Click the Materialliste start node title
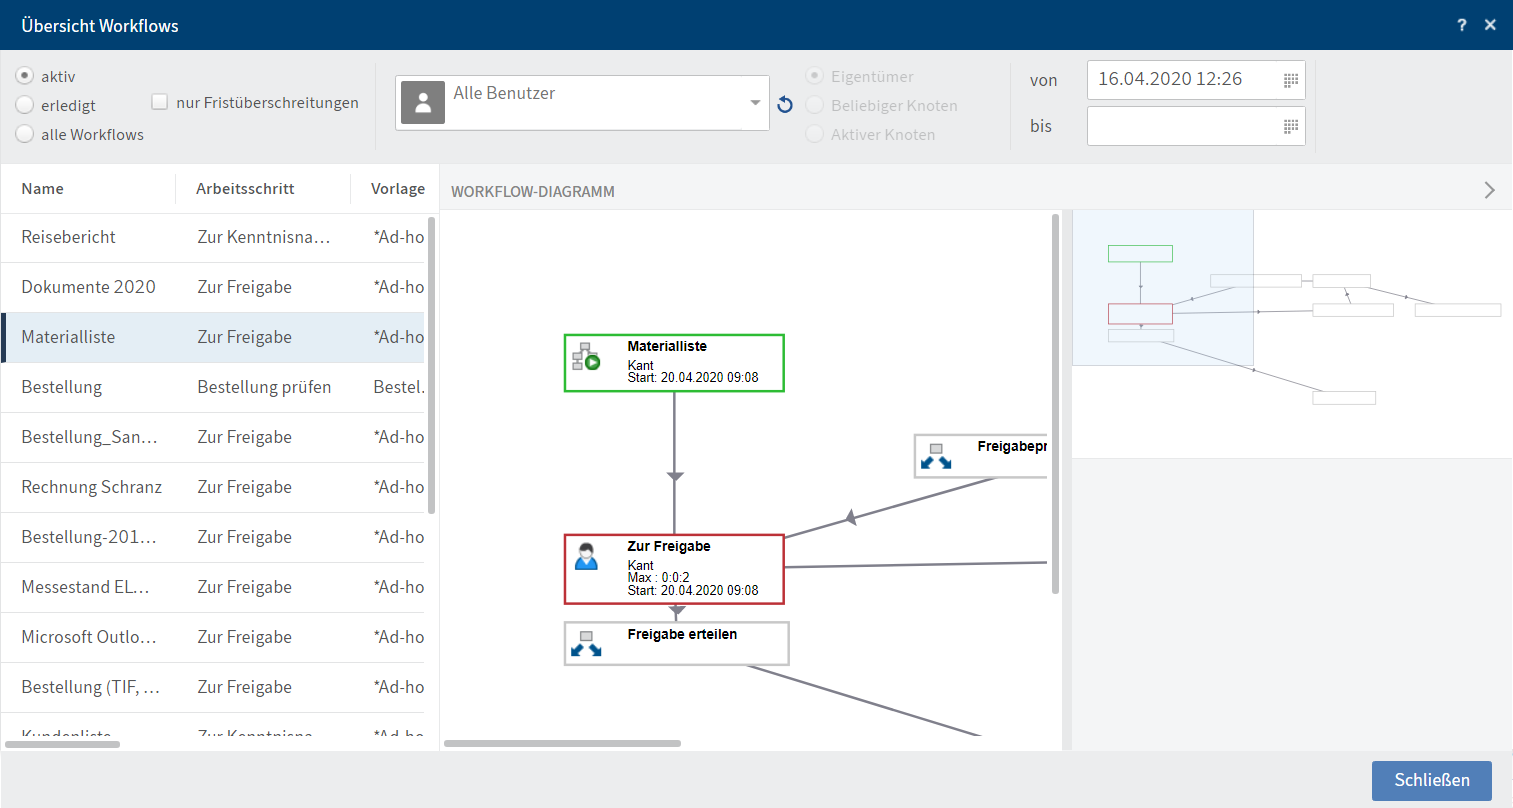This screenshot has width=1513, height=808. click(667, 346)
